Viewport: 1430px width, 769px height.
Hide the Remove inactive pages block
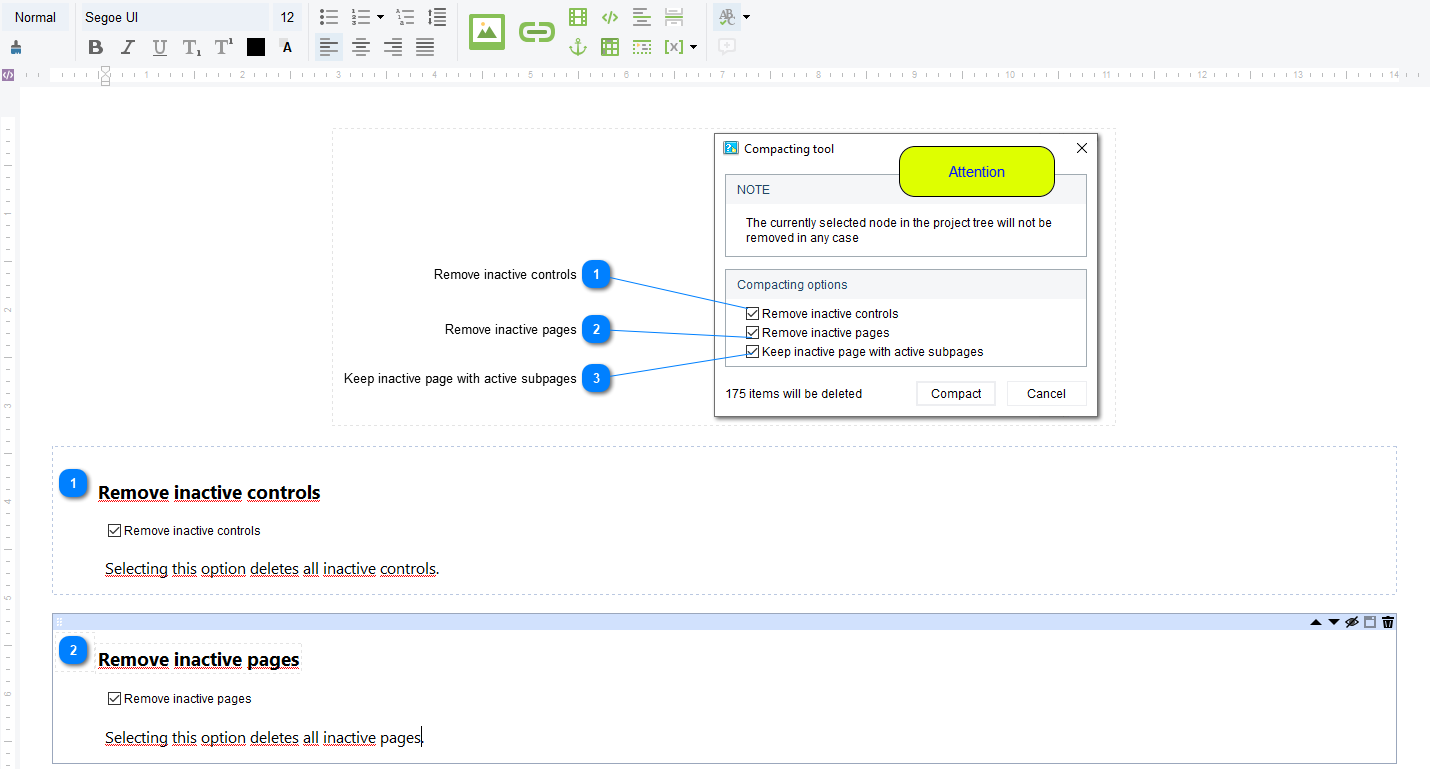1352,622
